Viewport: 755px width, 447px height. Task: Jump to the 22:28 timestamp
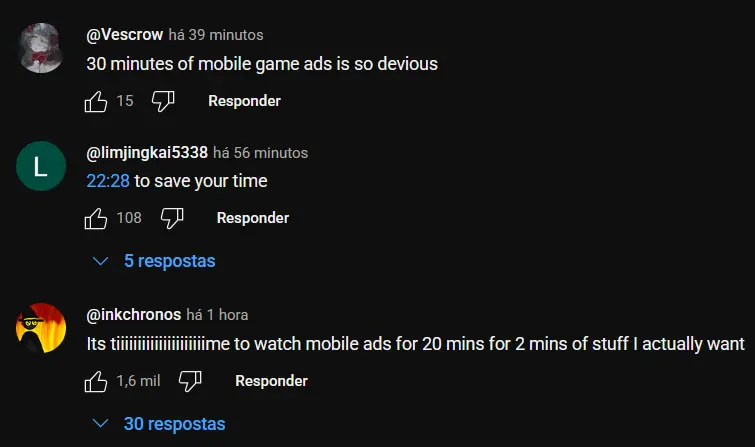tap(108, 181)
